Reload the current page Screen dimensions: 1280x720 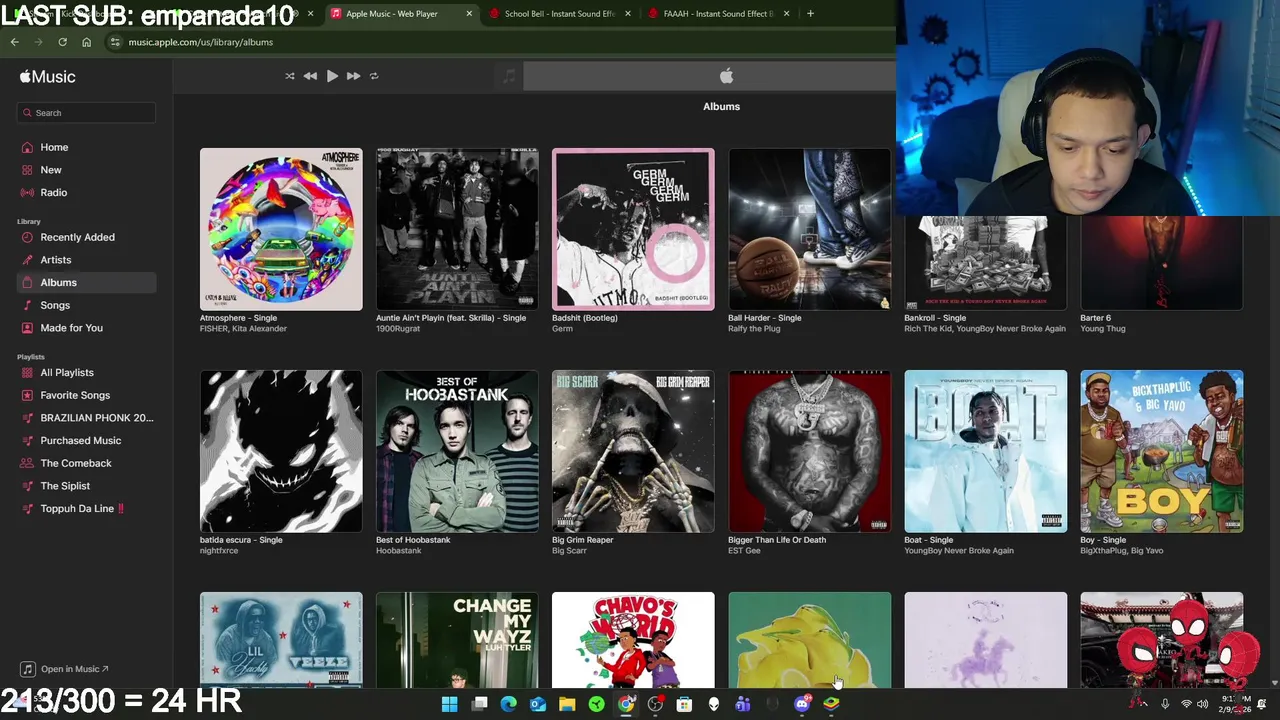(62, 42)
